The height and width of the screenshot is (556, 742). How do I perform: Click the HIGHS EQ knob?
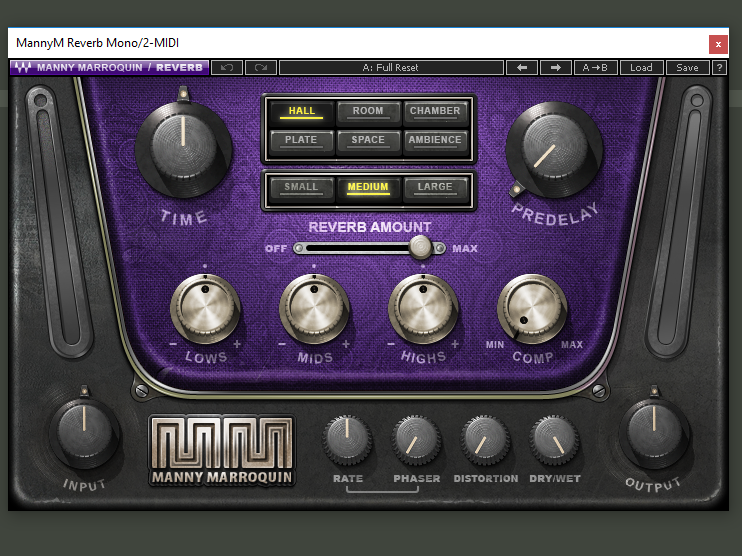click(423, 308)
